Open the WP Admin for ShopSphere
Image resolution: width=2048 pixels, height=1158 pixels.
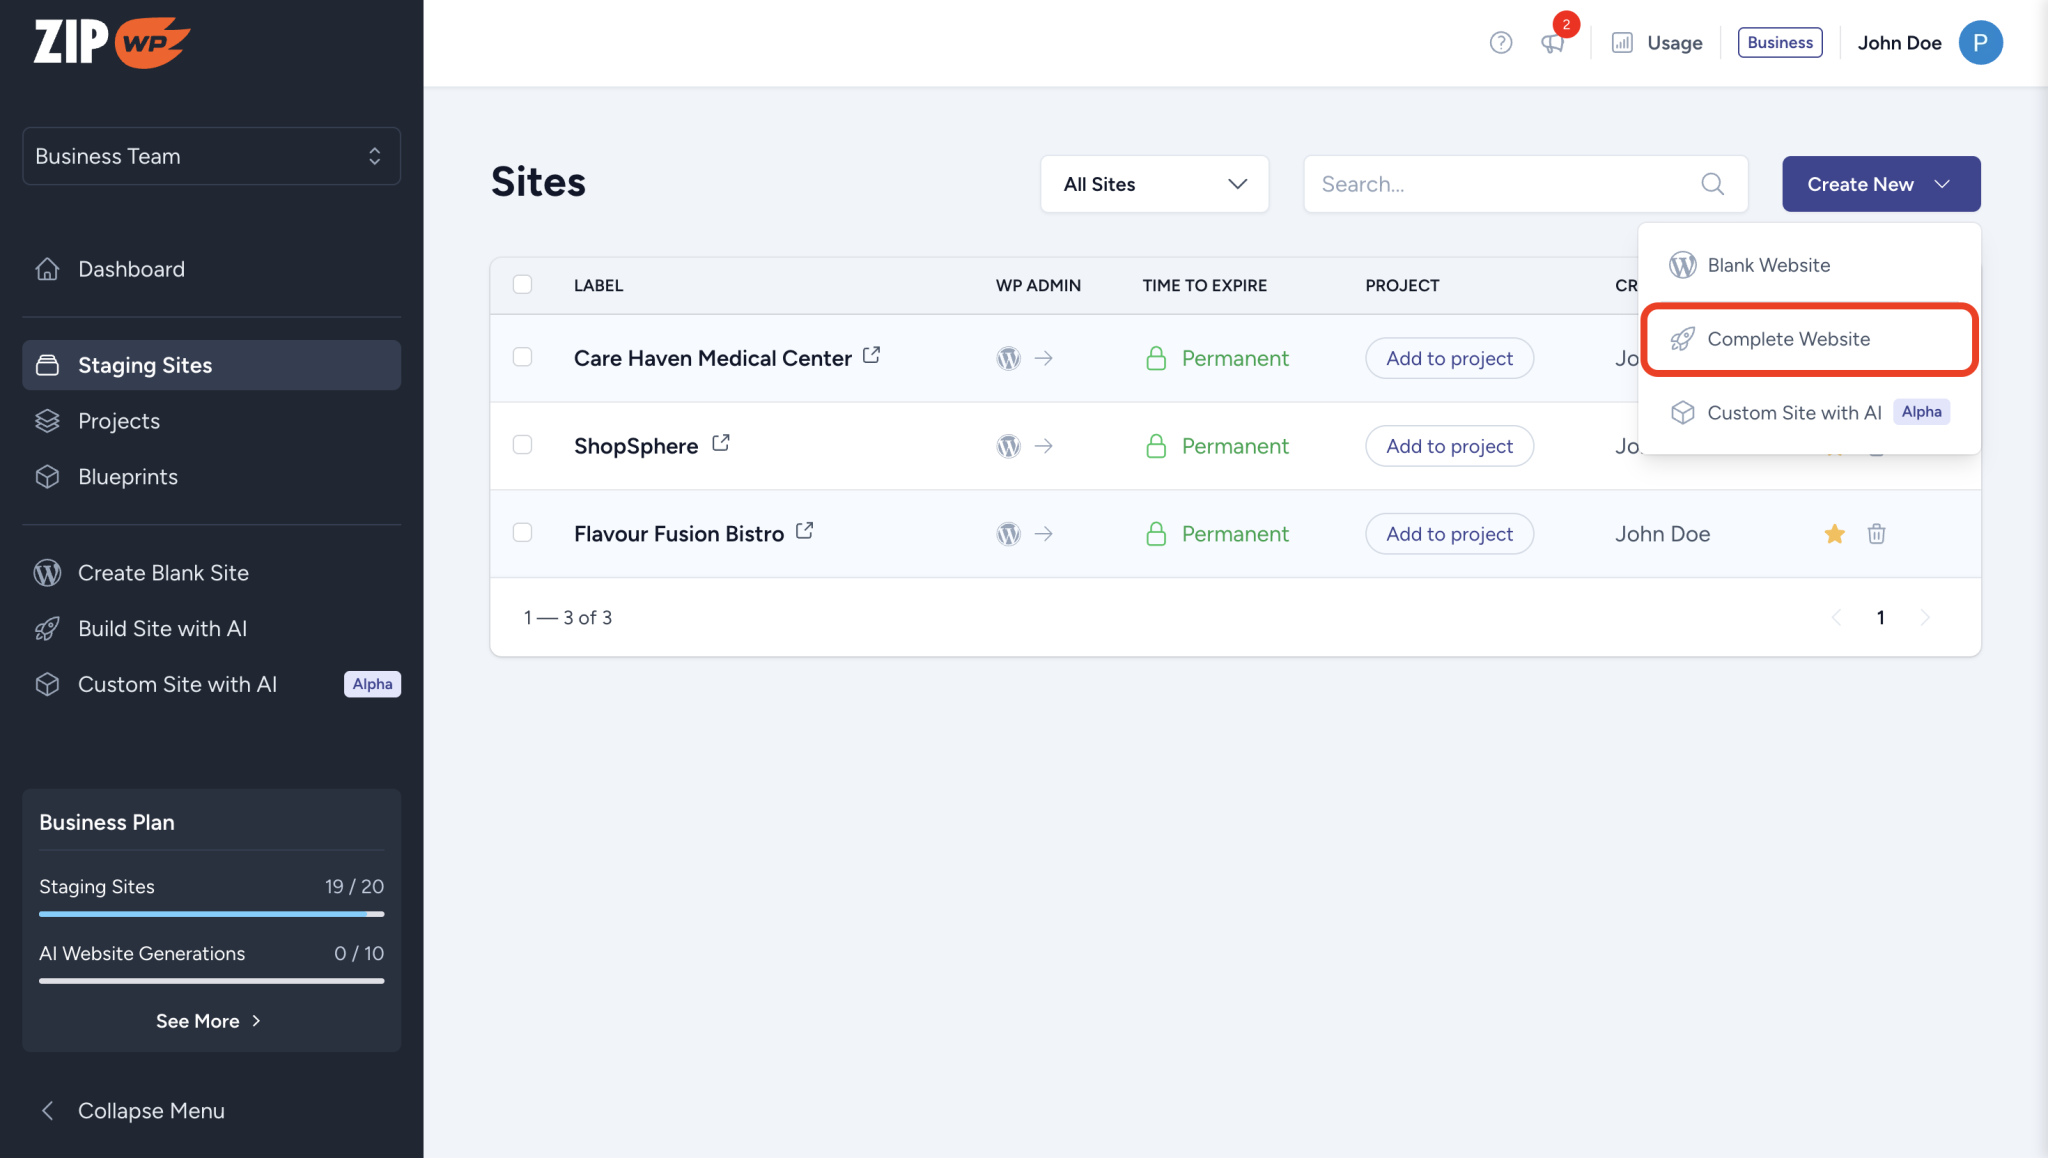(x=1007, y=446)
